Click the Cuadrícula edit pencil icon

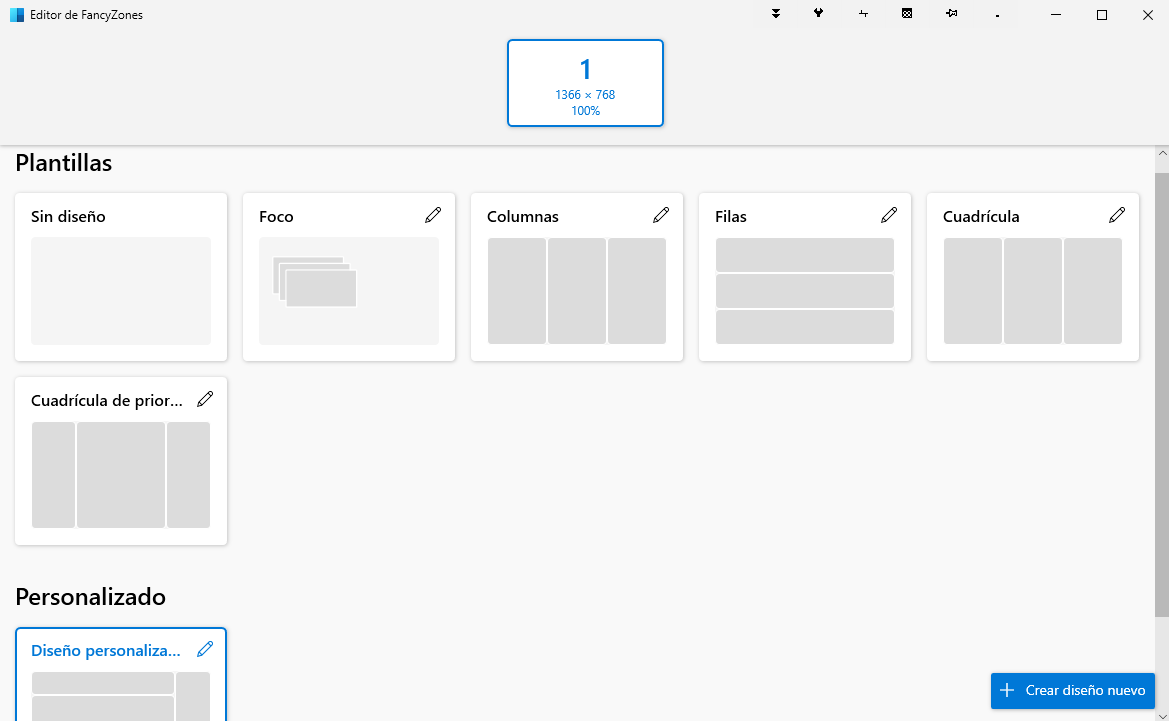(x=1116, y=215)
